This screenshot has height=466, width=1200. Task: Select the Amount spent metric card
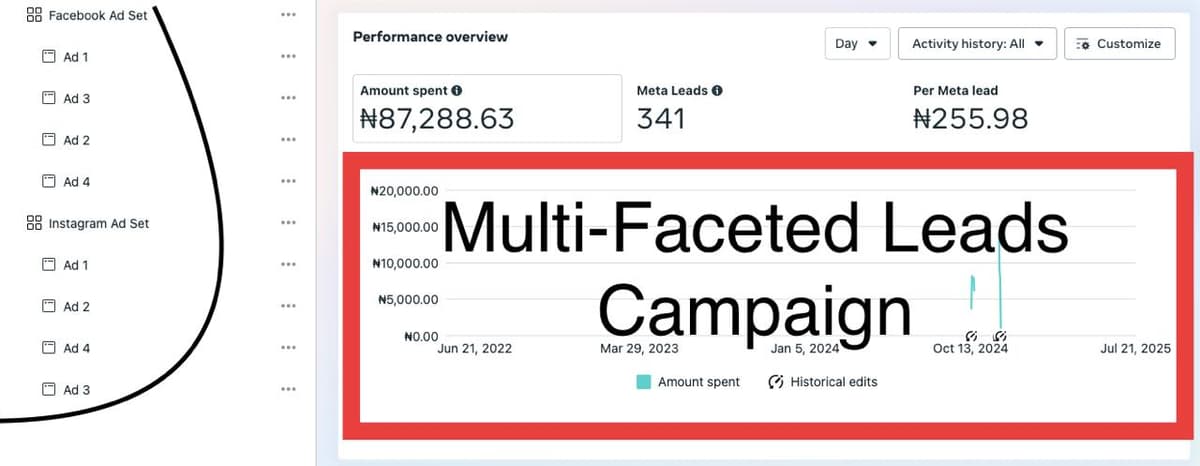[484, 108]
